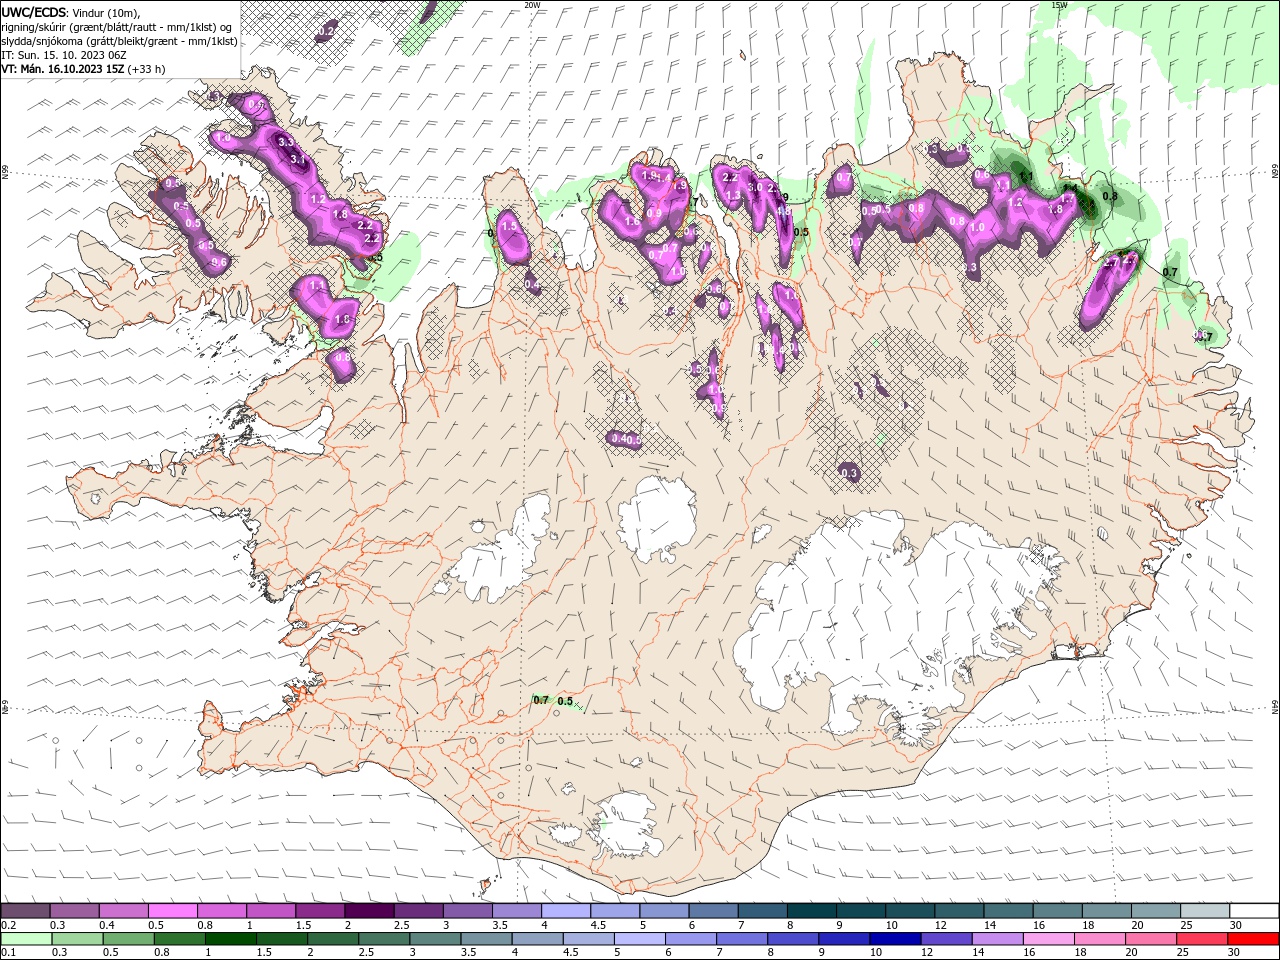Click the 'IT: Sun. 15. 10. 2023 06Z' line
1280x960 pixels.
tap(64, 55)
